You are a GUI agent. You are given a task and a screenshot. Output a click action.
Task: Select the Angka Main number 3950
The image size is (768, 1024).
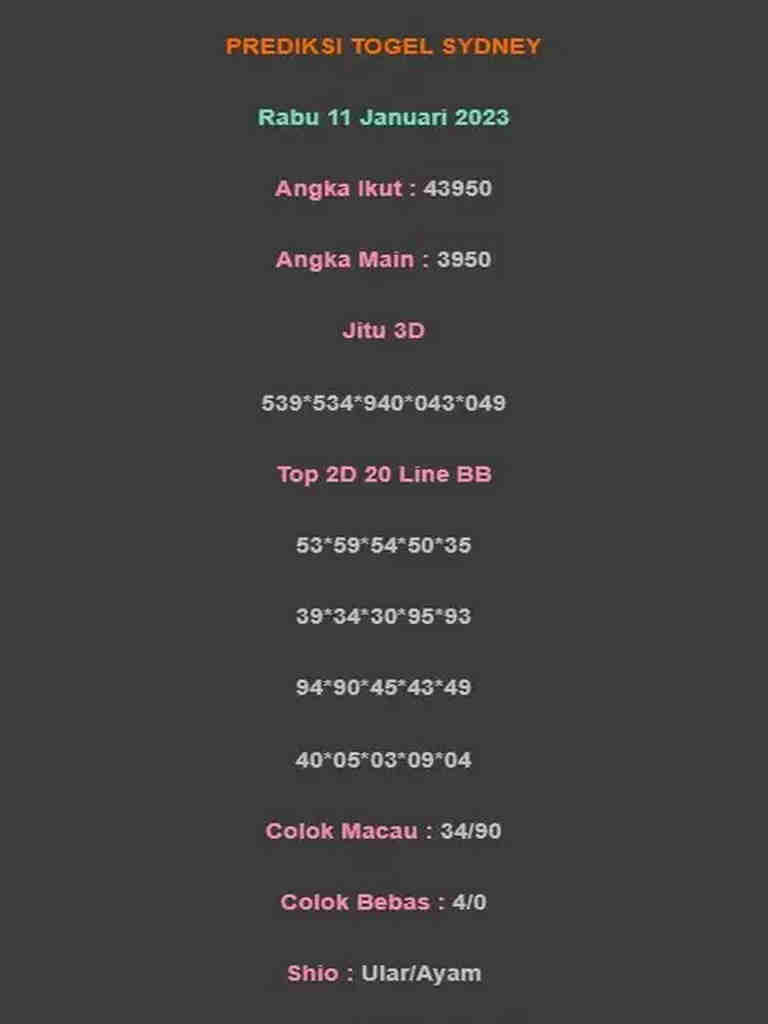[464, 260]
